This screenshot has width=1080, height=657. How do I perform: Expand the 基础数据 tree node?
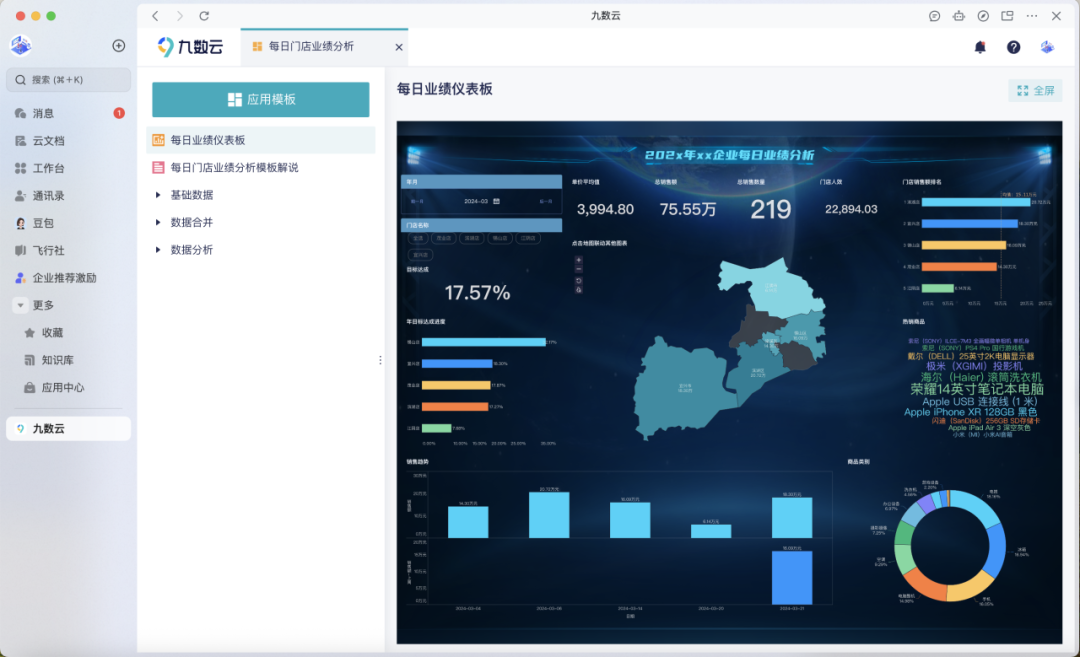[158, 195]
